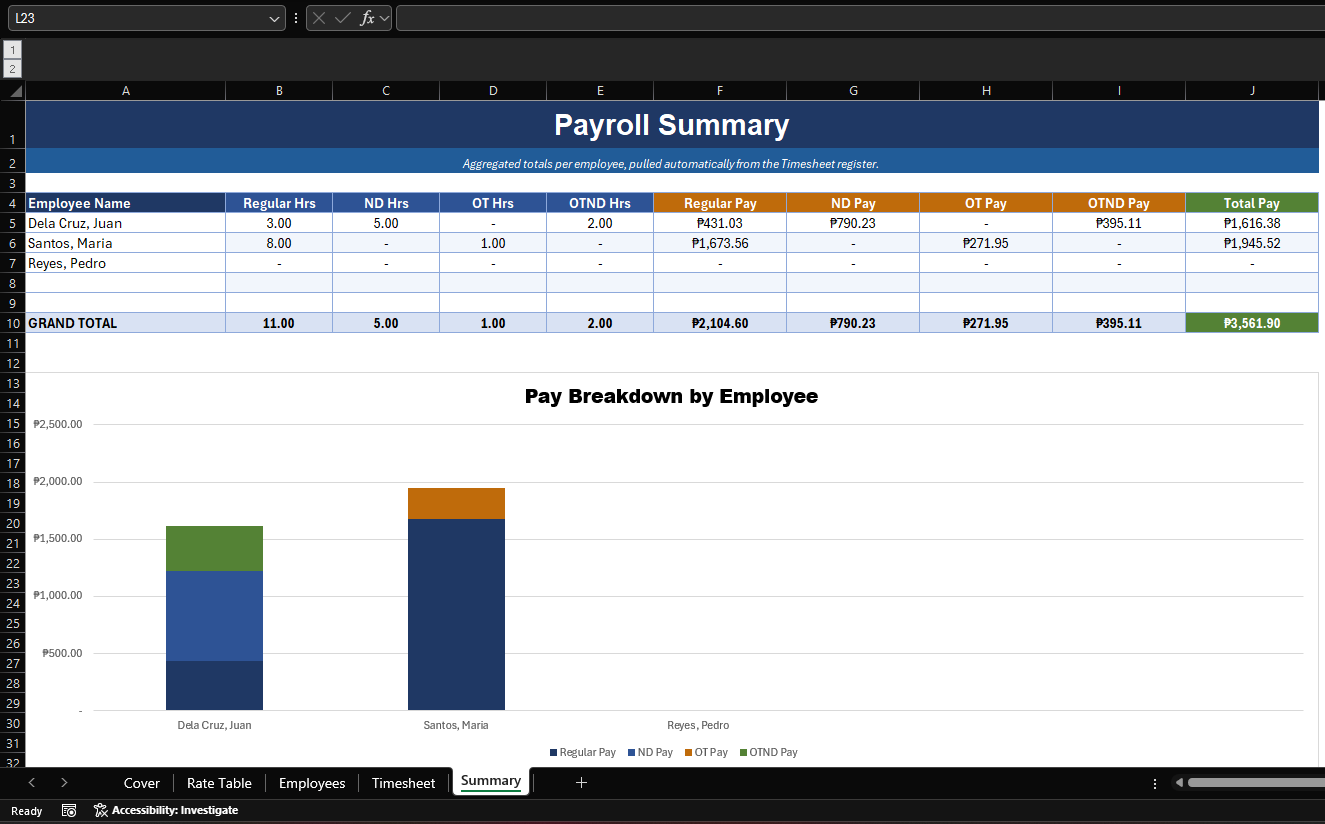Click Accessibility: Investigate in status bar
The height and width of the screenshot is (824, 1325).
point(166,810)
